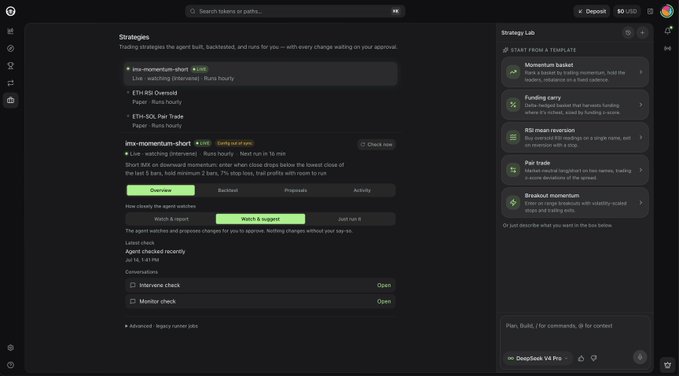Switch to the Backtest tab
Viewport: 679px width, 376px height.
(x=228, y=190)
